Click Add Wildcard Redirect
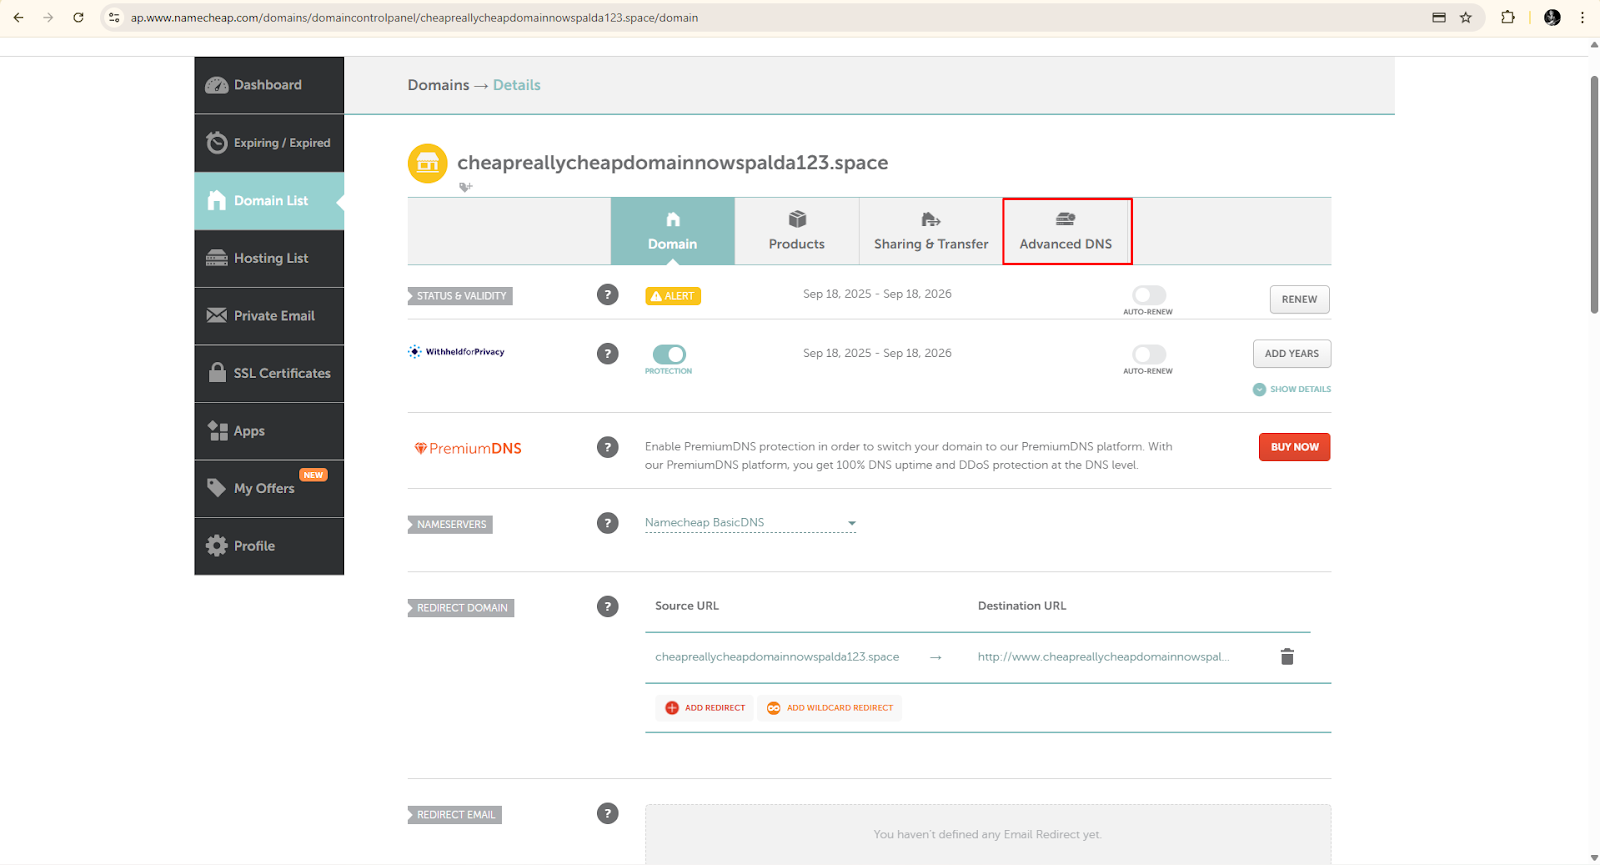This screenshot has height=865, width=1600. [x=829, y=708]
